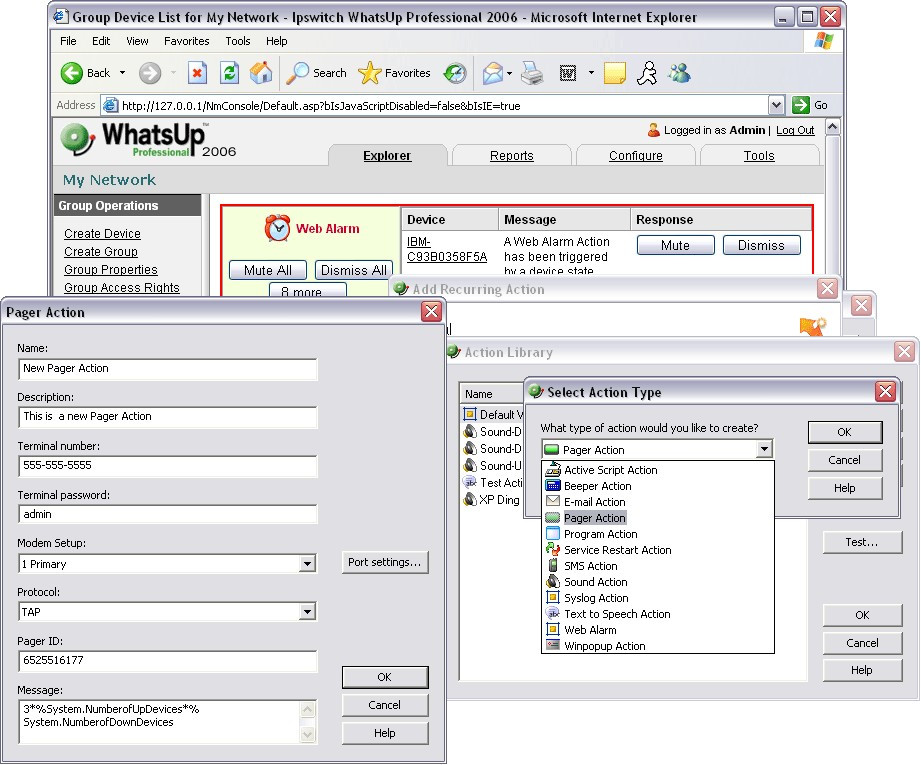Open the Group Properties link
Image resolution: width=921 pixels, height=765 pixels.
111,270
